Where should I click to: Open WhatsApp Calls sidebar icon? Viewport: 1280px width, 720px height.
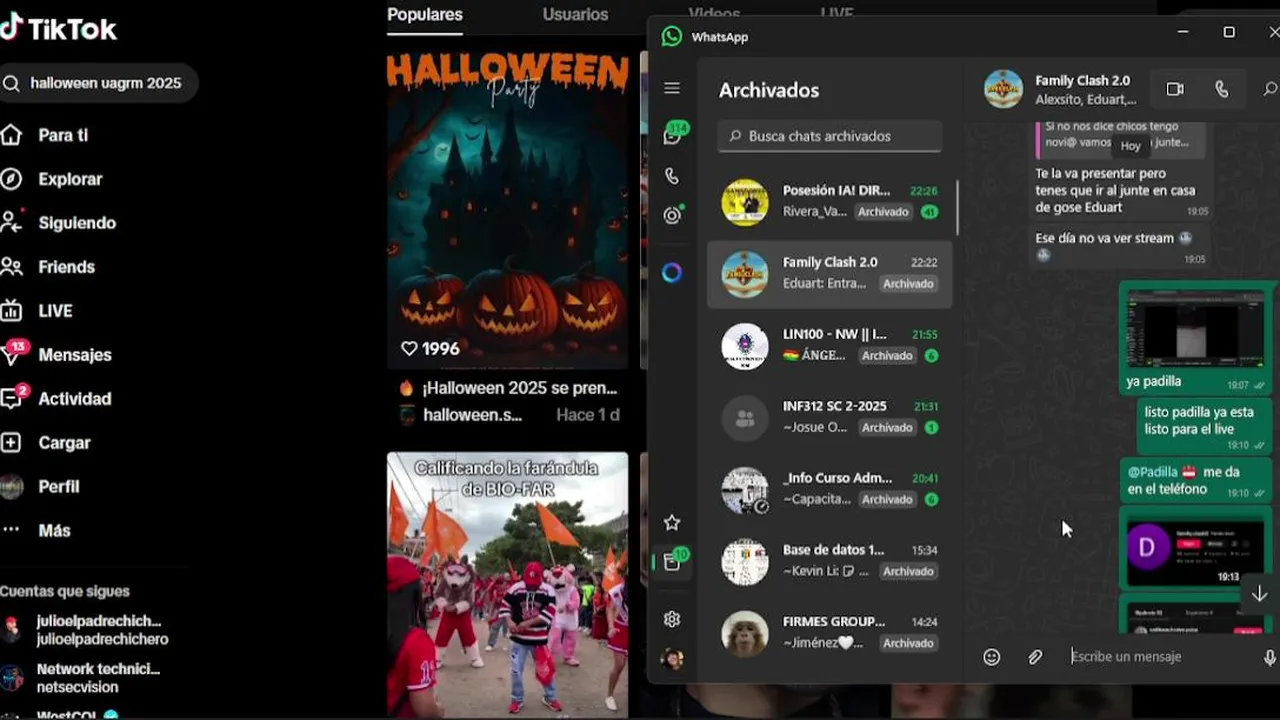click(672, 176)
